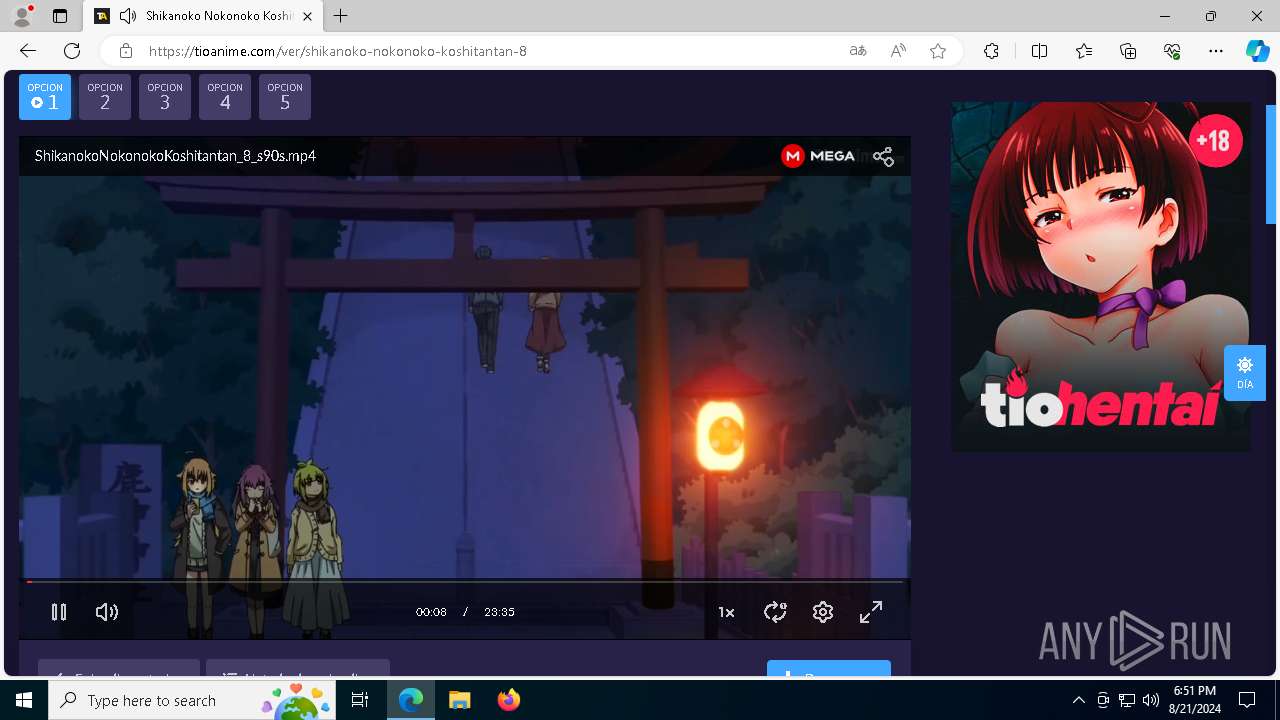Open Settings and more menu

pos(1216,51)
